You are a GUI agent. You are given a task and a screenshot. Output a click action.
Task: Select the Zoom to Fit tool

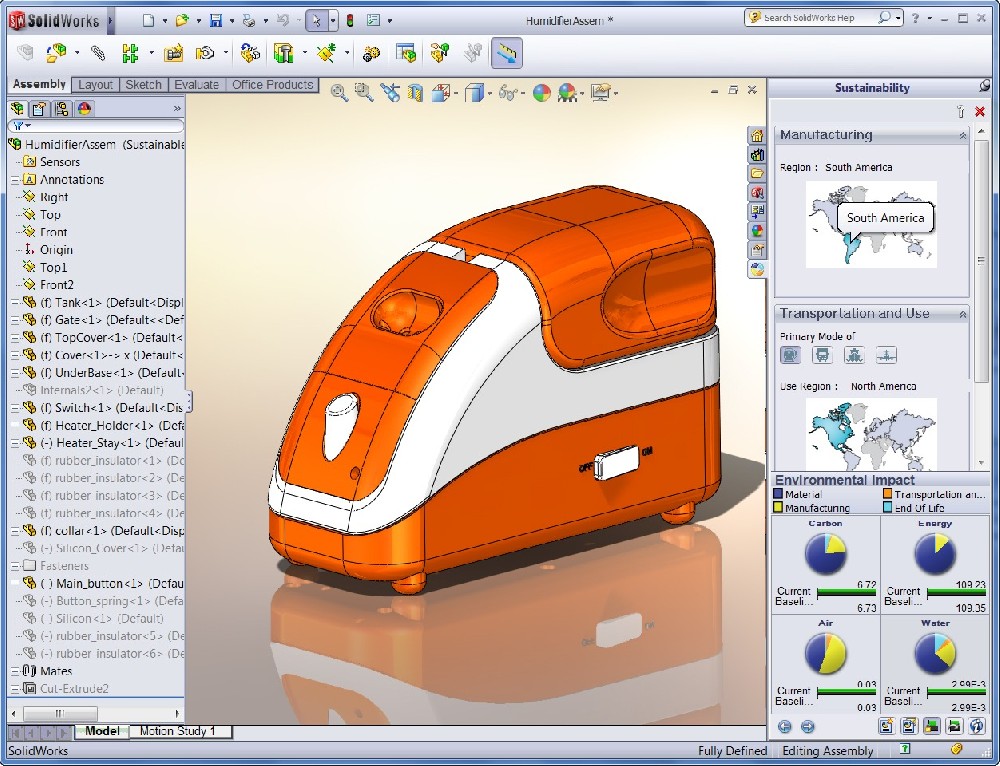click(x=337, y=92)
